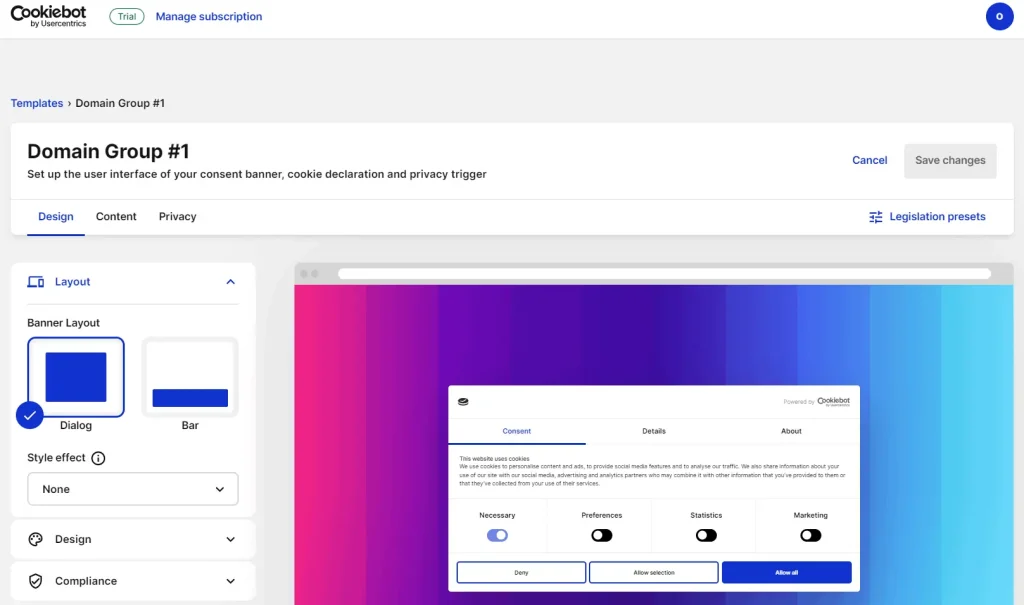Enable the Preferences consent toggle
This screenshot has height=605, width=1024.
(x=601, y=535)
